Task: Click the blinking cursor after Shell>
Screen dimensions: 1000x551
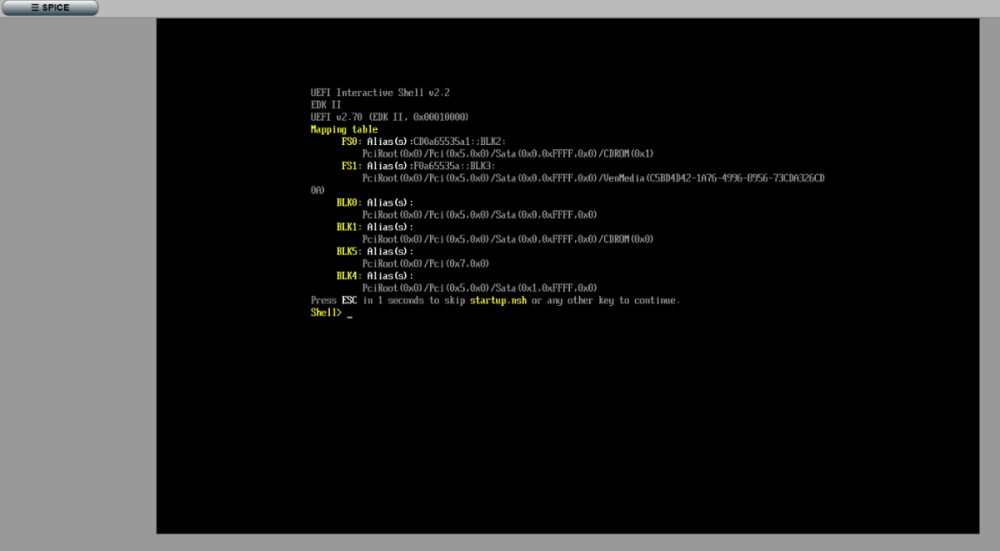Action: click(x=350, y=314)
